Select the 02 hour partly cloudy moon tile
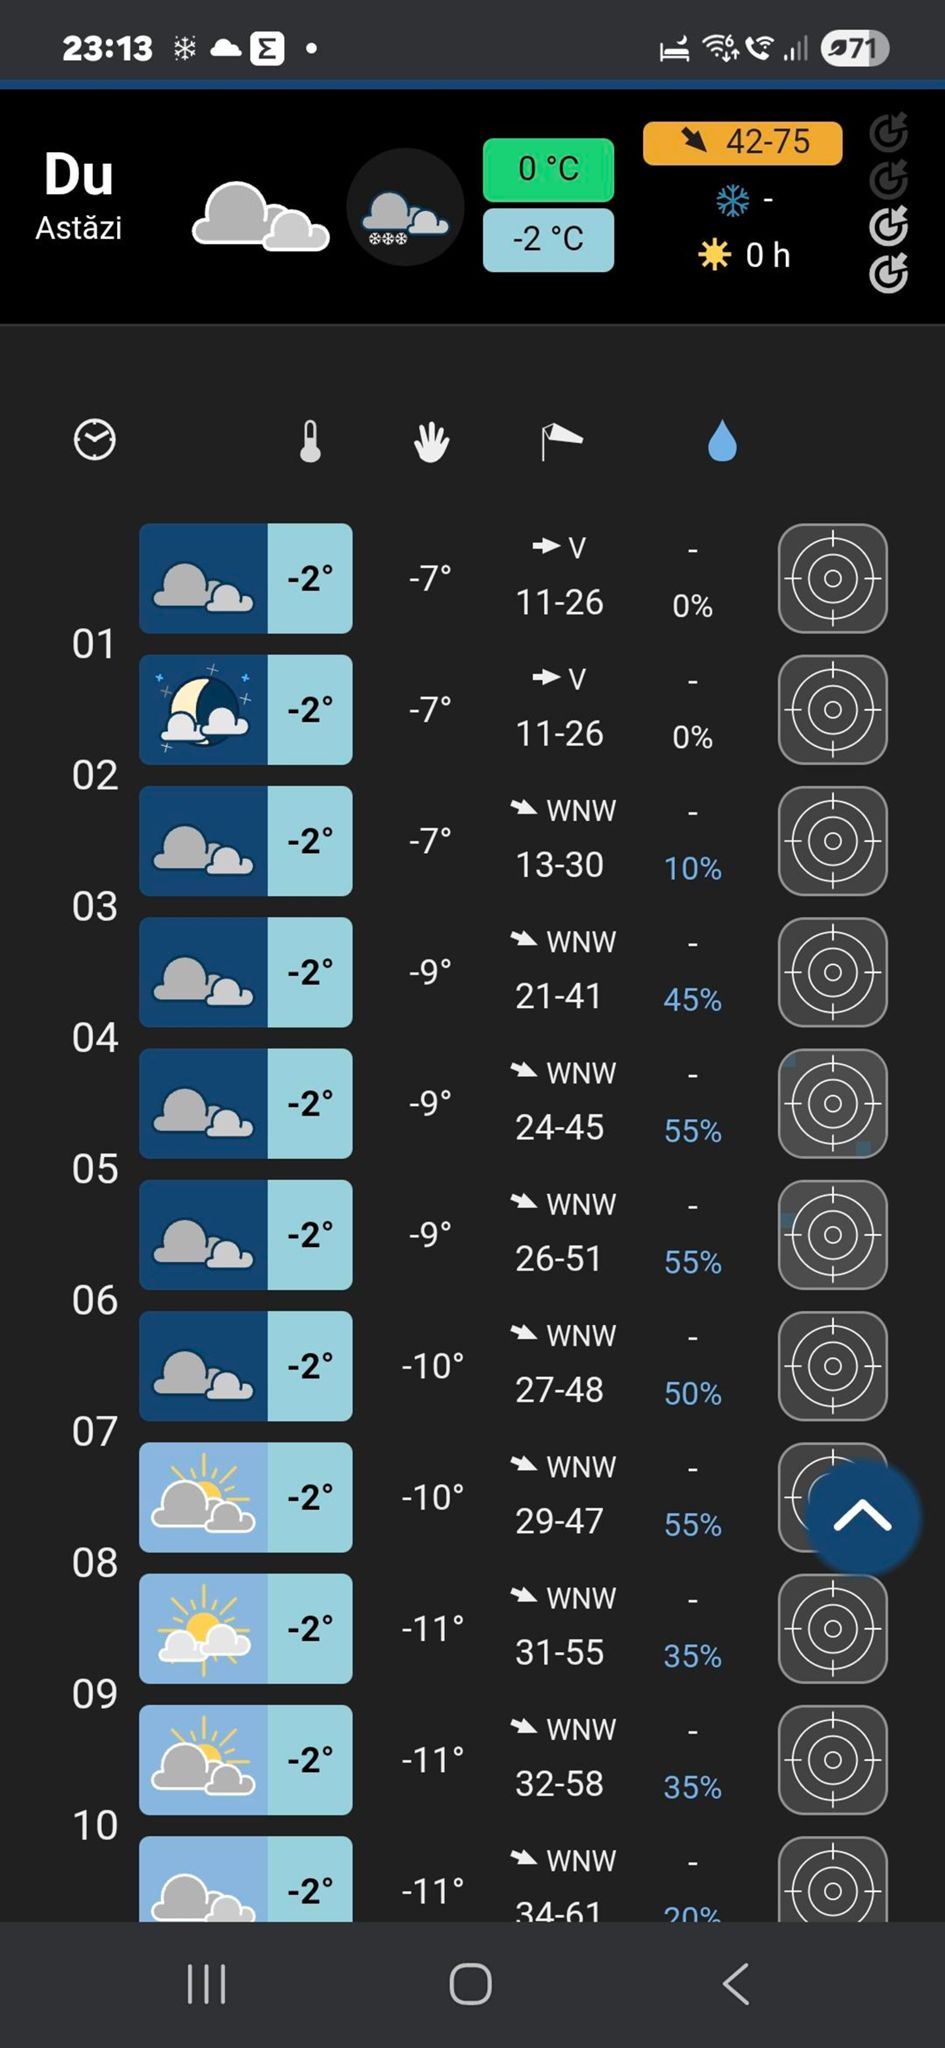The width and height of the screenshot is (945, 2048). (204, 710)
